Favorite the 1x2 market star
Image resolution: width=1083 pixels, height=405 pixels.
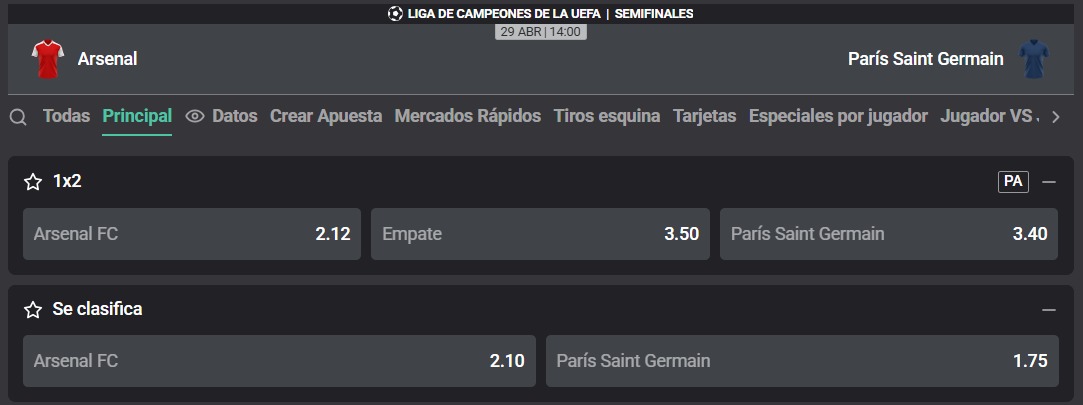pos(33,182)
